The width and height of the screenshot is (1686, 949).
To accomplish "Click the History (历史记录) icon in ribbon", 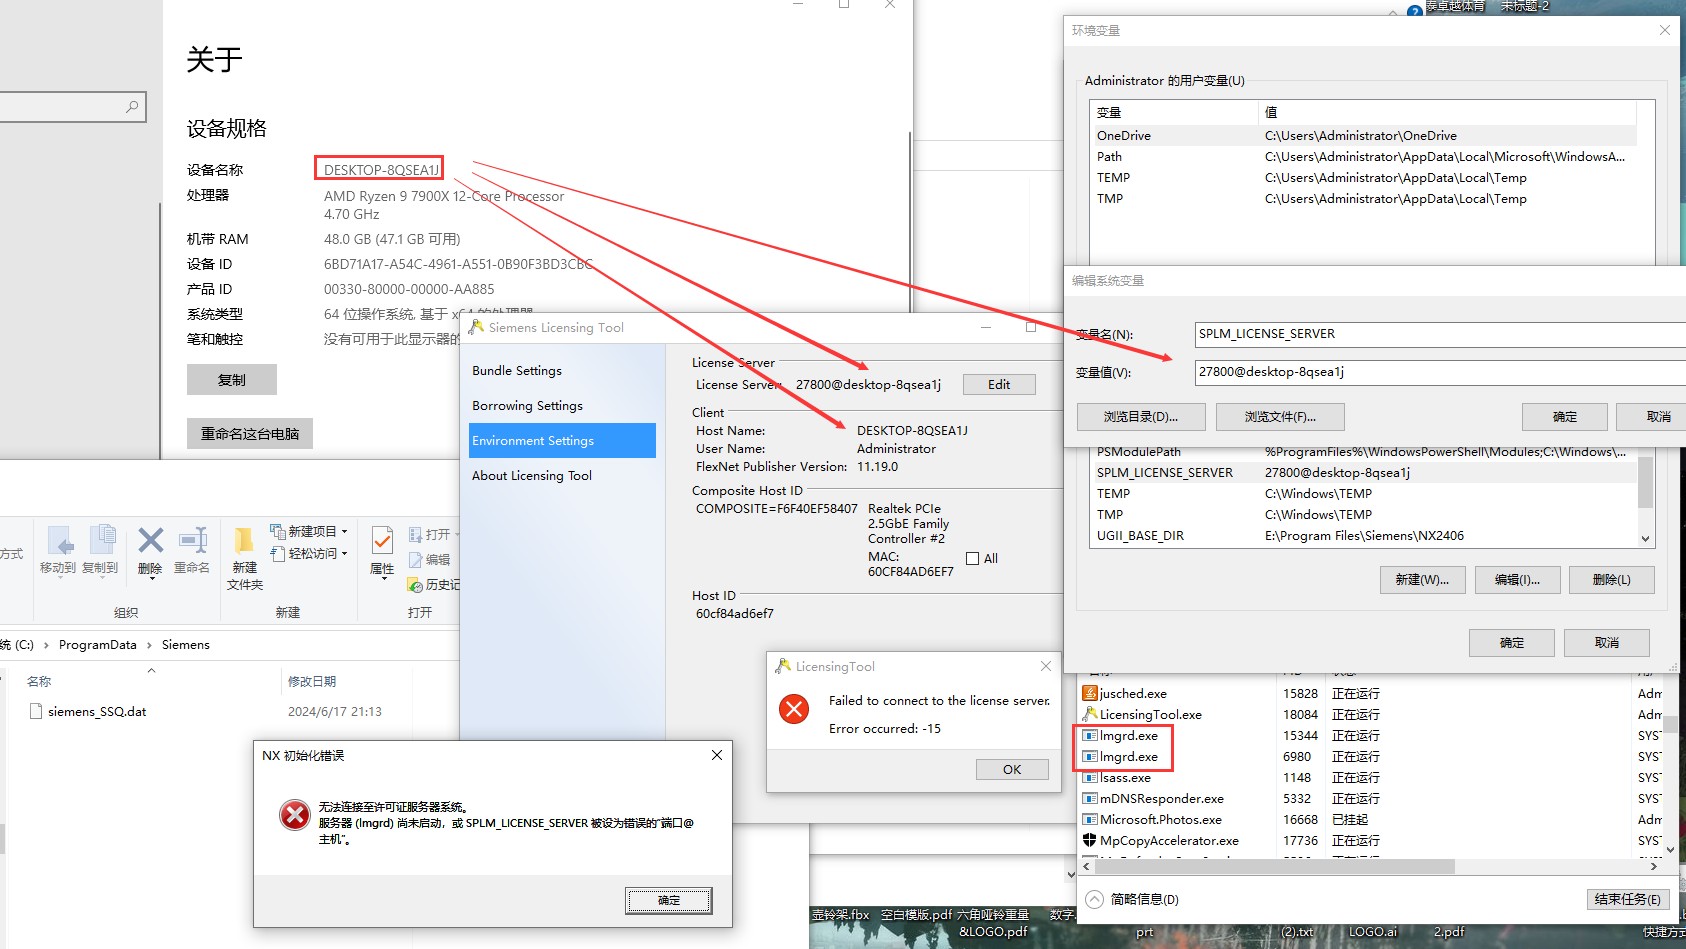I will [x=416, y=585].
